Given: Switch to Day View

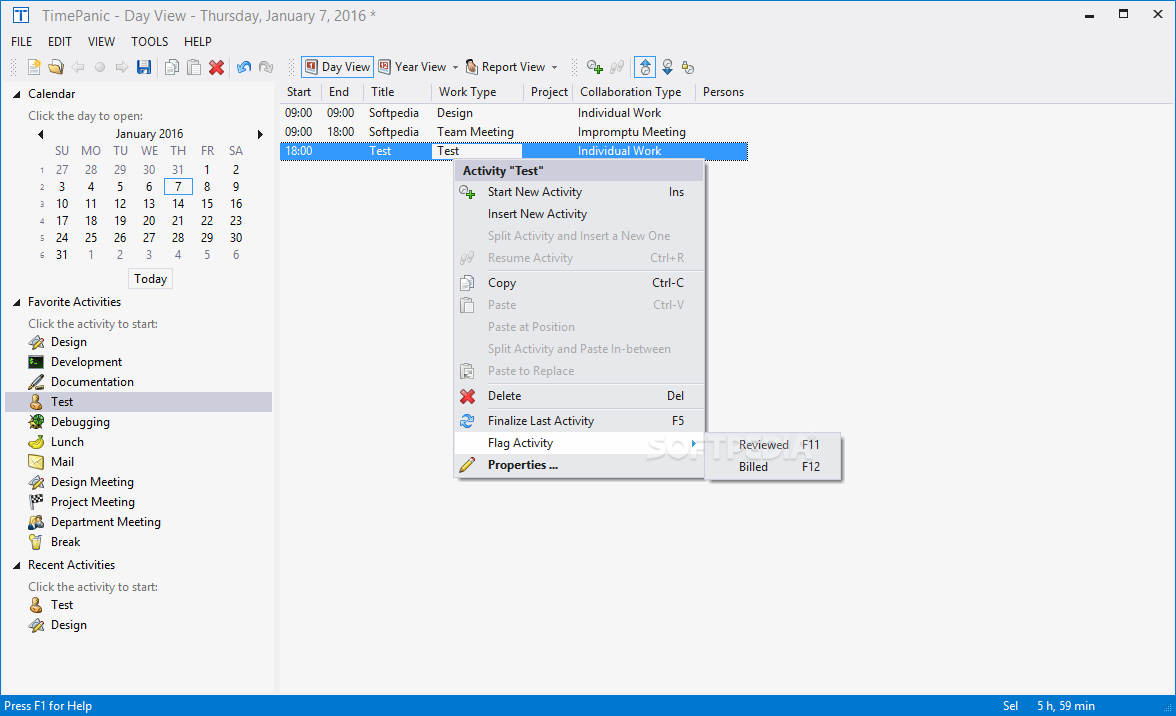Looking at the screenshot, I should [338, 67].
